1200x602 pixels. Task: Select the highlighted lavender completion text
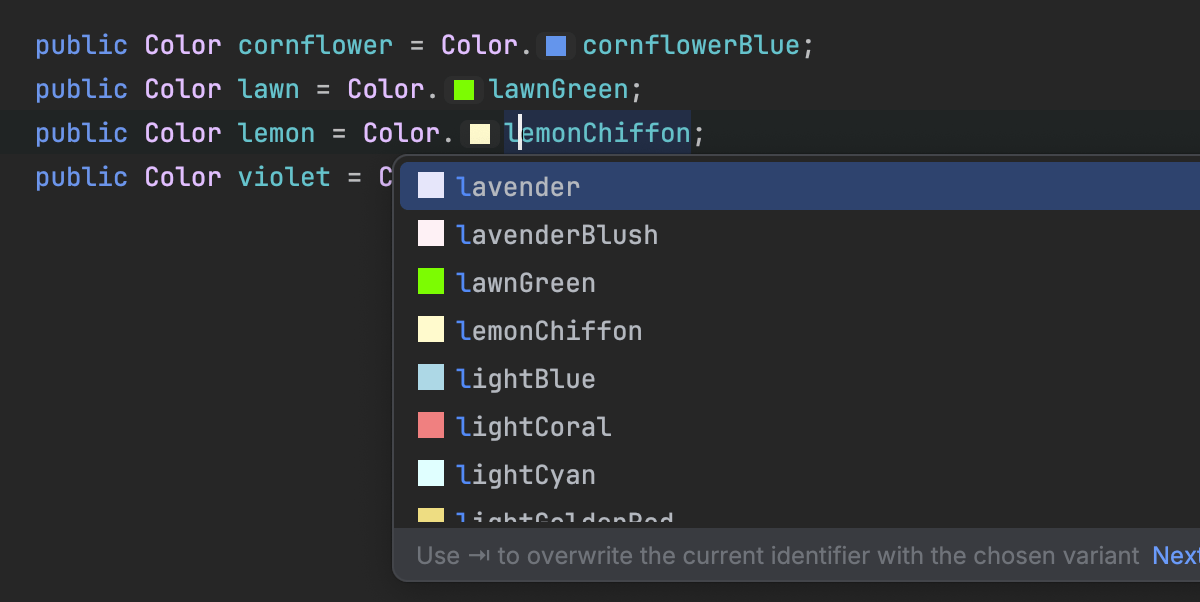(518, 187)
